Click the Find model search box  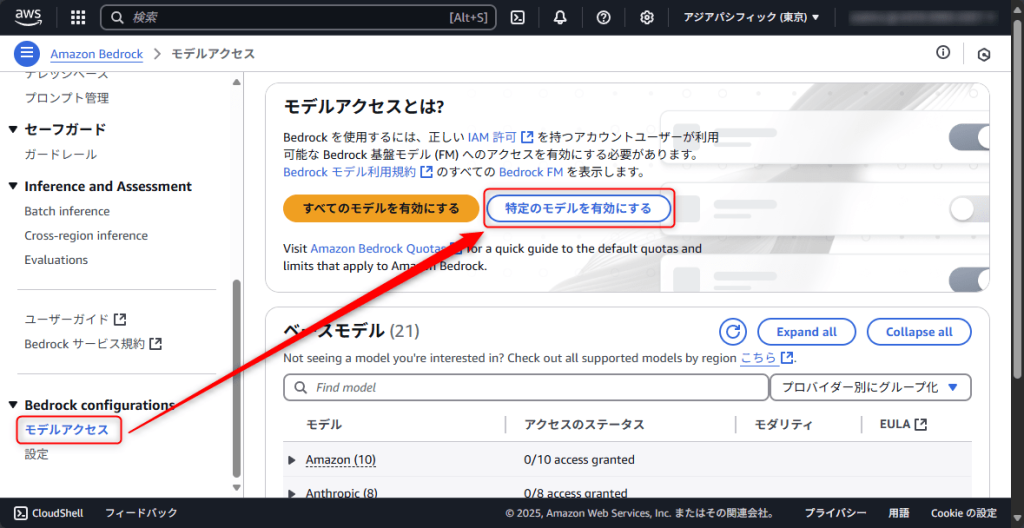526,388
